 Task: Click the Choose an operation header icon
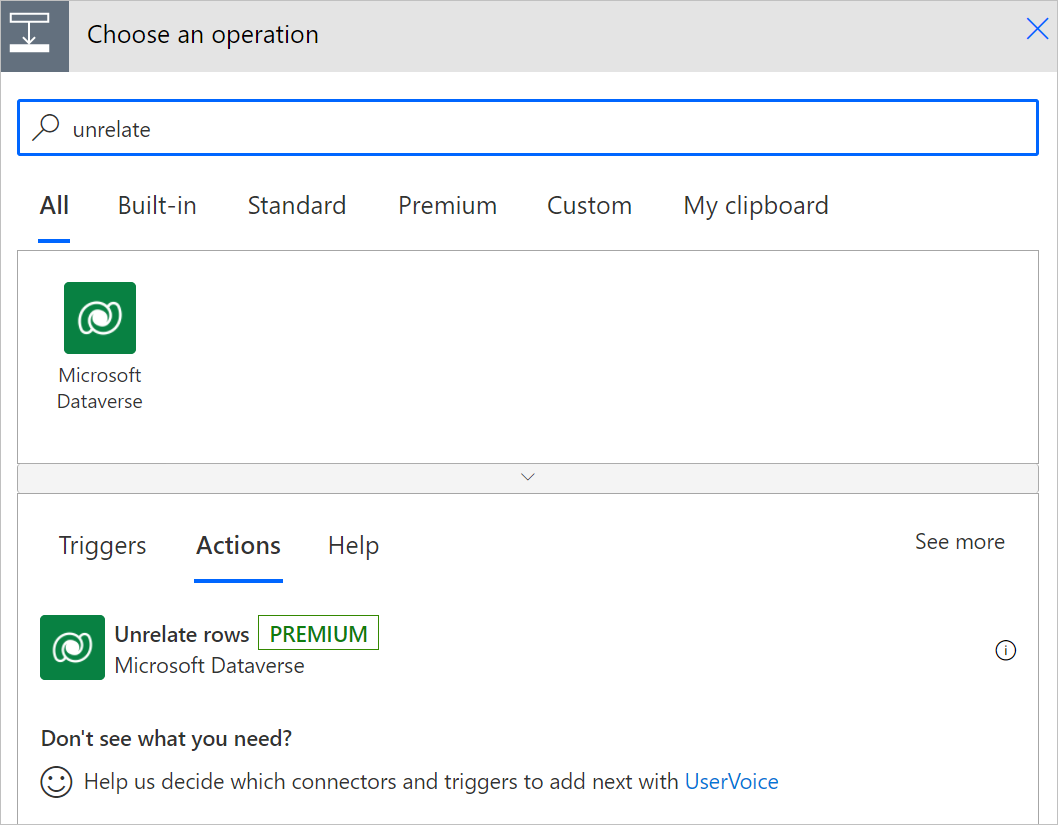(35, 36)
